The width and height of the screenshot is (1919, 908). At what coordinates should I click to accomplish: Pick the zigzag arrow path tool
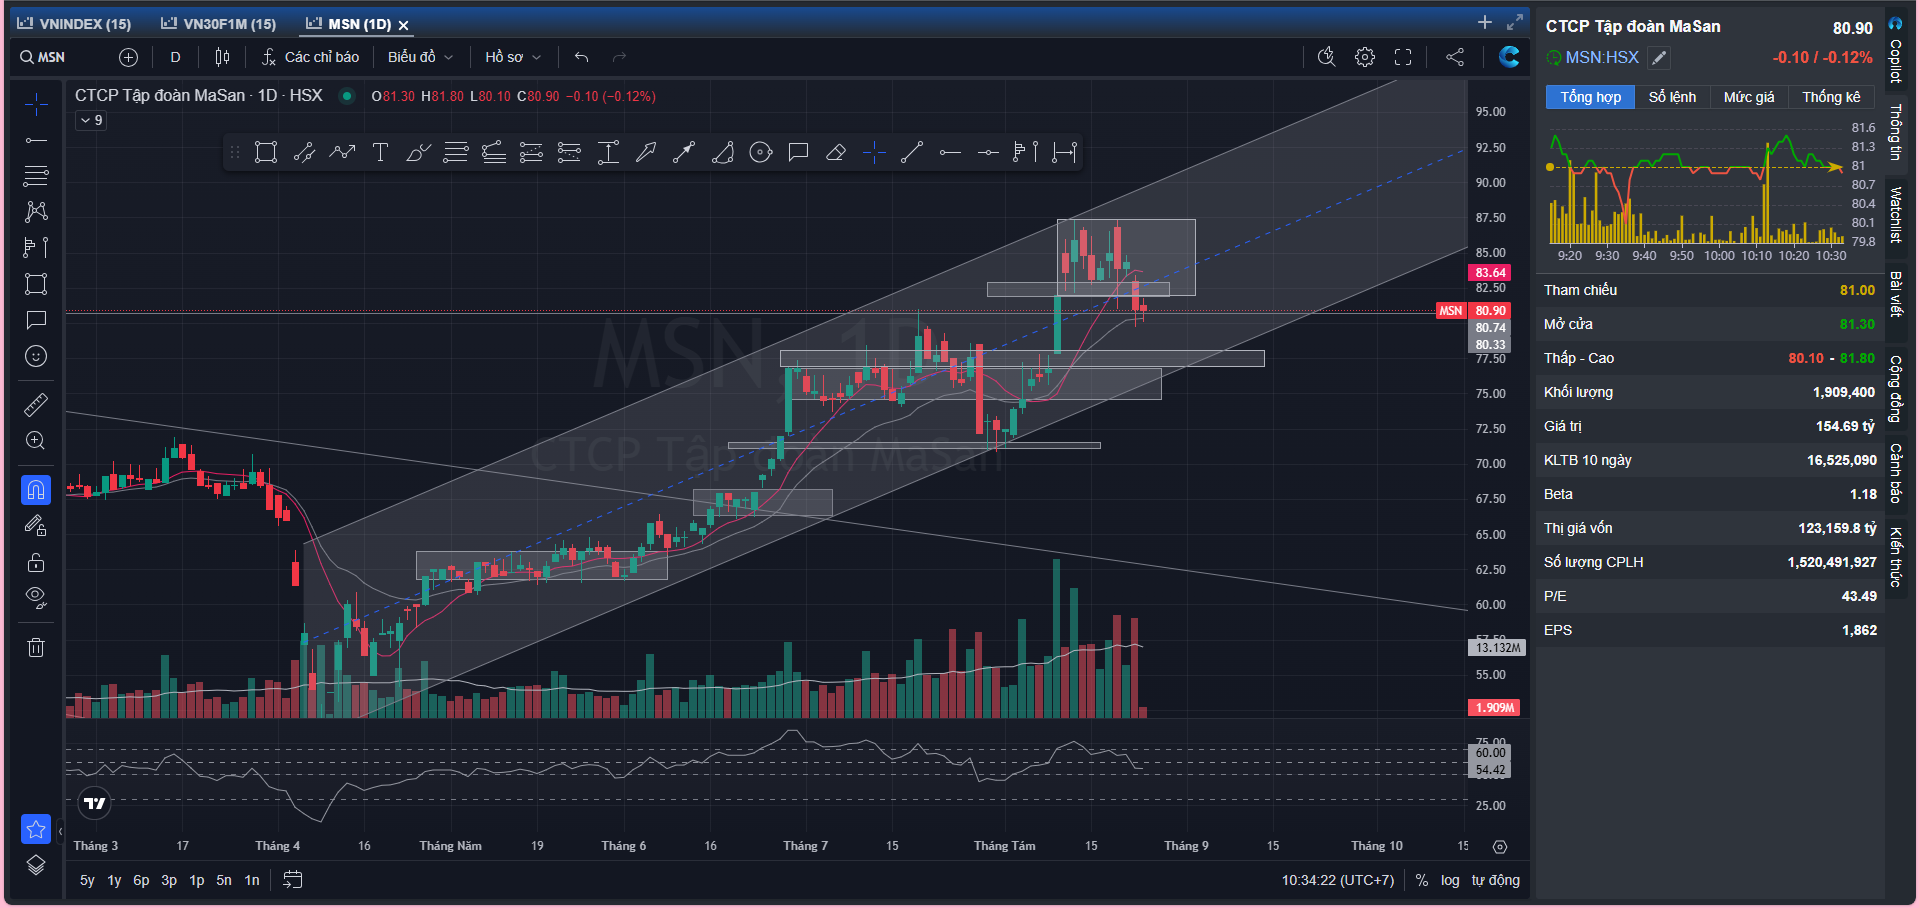click(x=342, y=152)
